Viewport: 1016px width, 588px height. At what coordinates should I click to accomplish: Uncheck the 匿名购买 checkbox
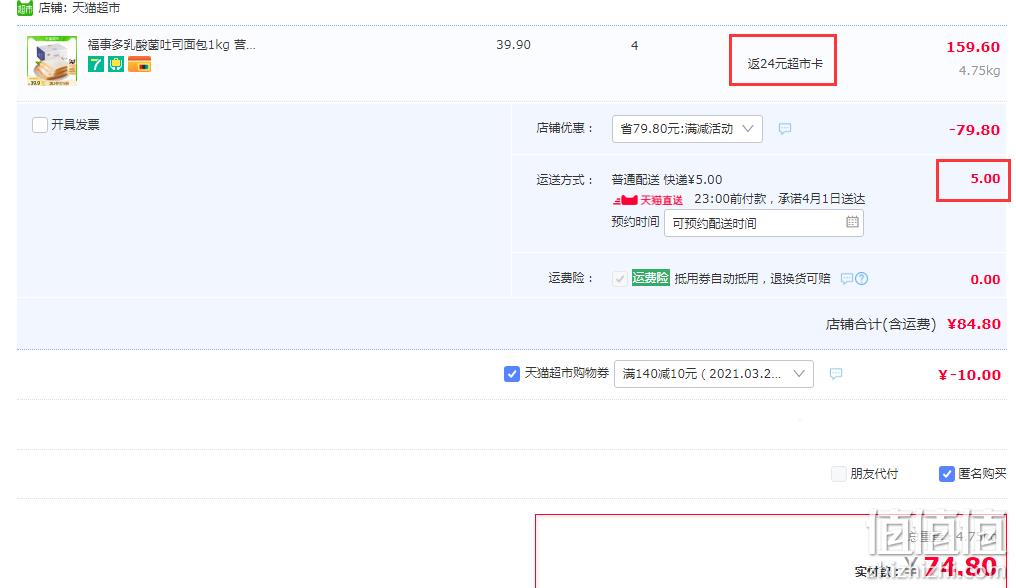946,474
